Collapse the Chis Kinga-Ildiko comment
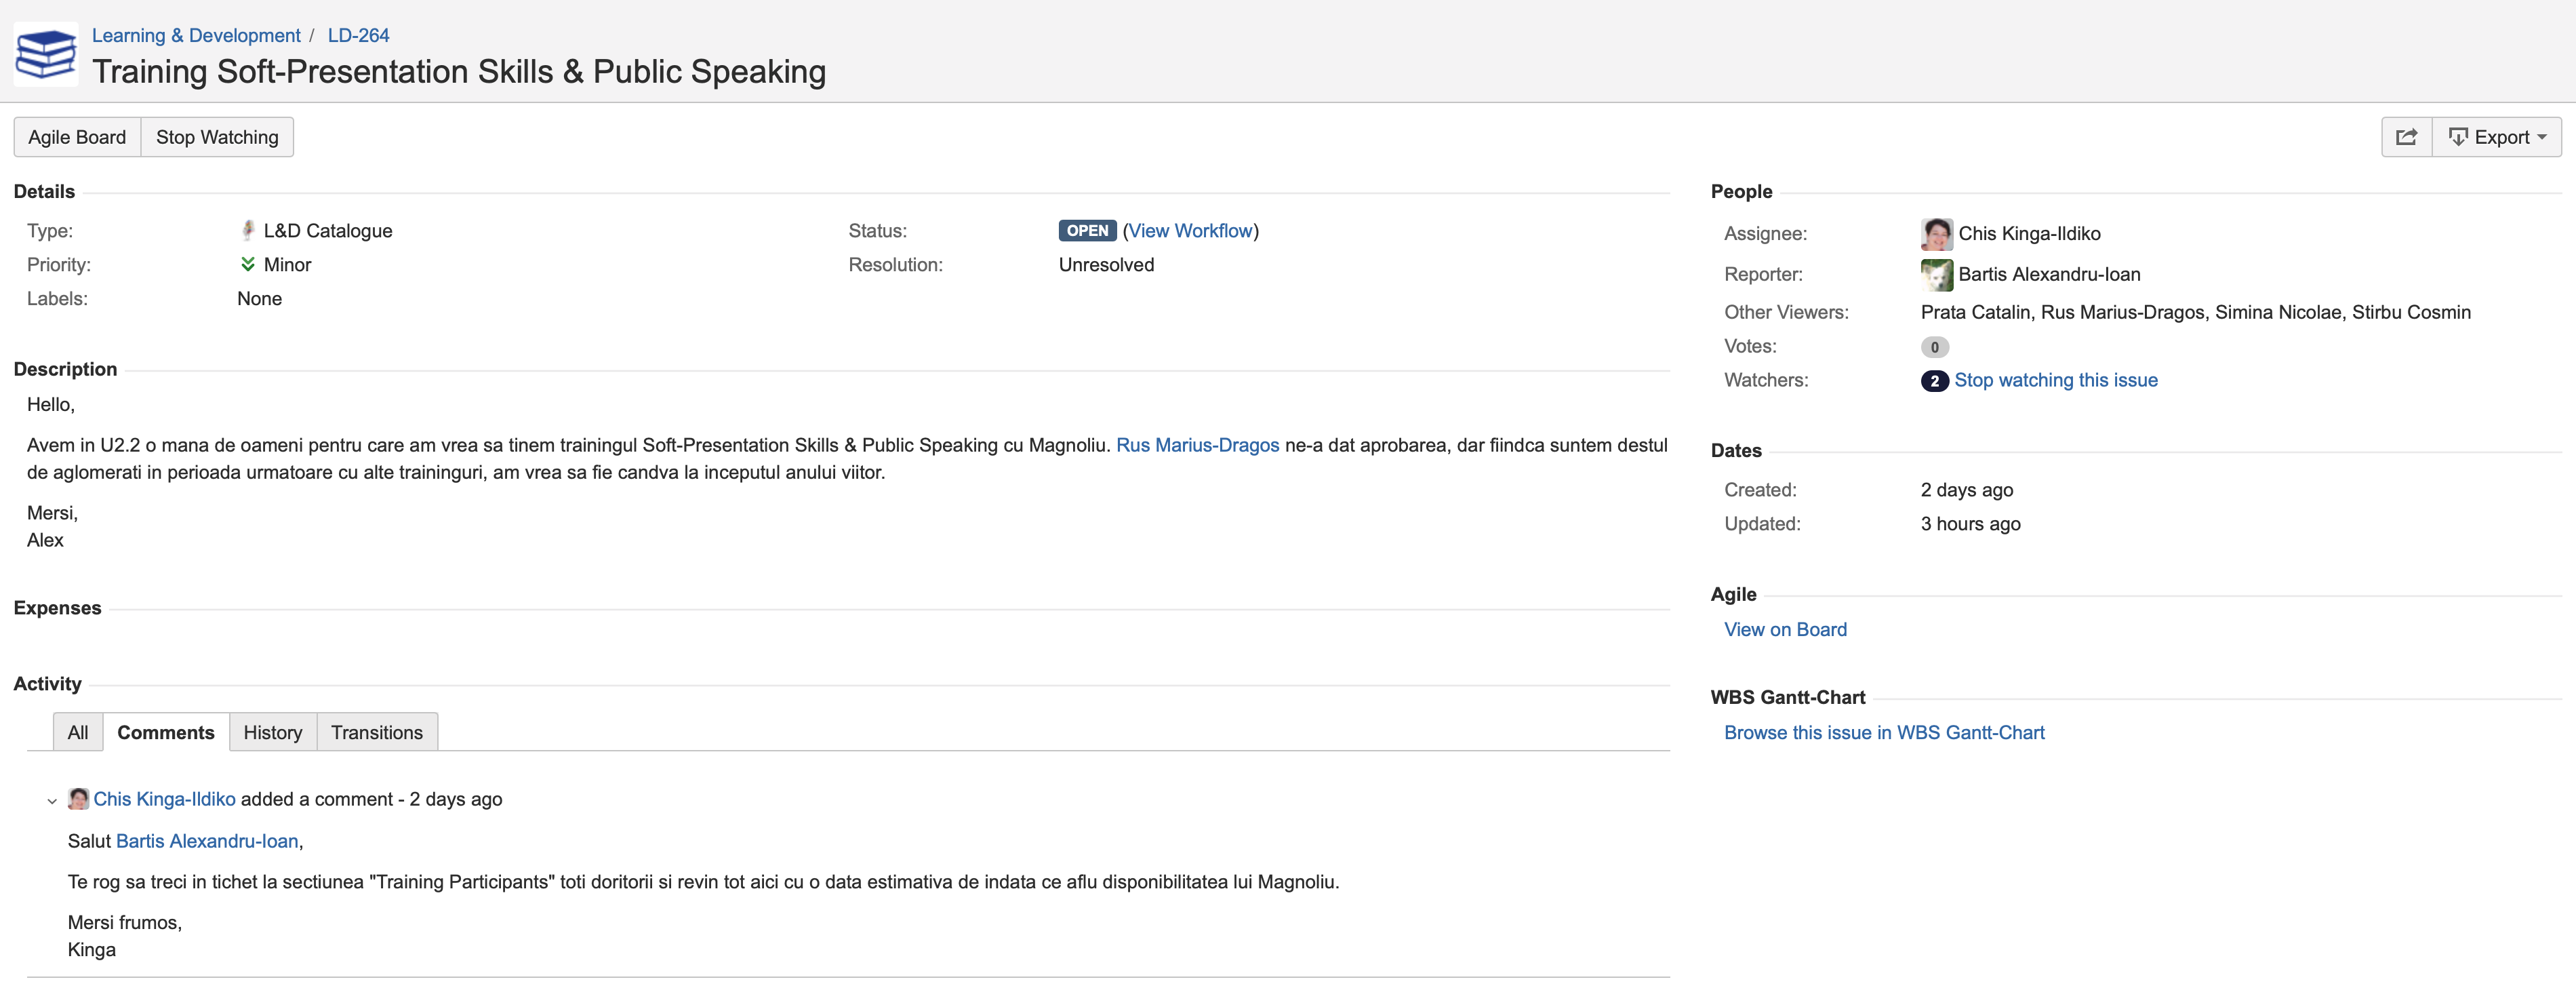 point(52,801)
